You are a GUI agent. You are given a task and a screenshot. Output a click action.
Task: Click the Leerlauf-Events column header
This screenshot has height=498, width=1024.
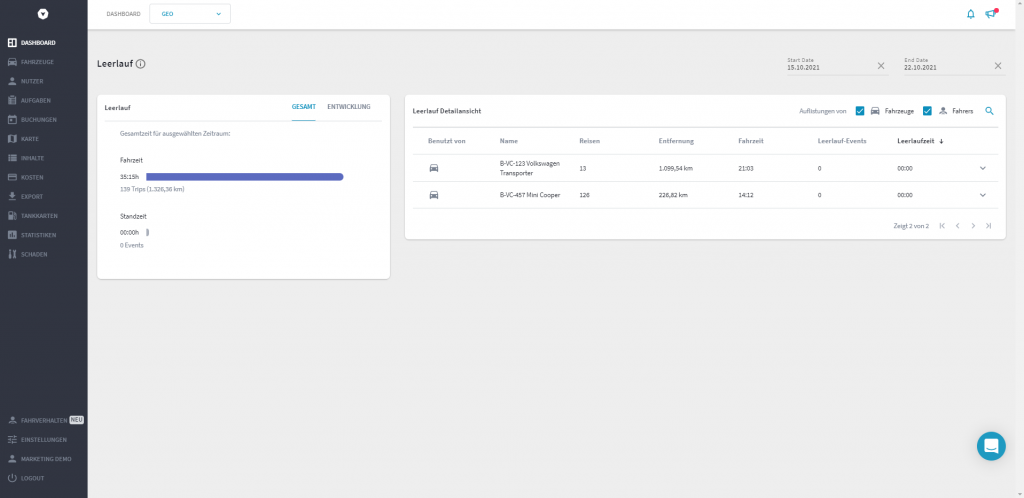pos(842,141)
